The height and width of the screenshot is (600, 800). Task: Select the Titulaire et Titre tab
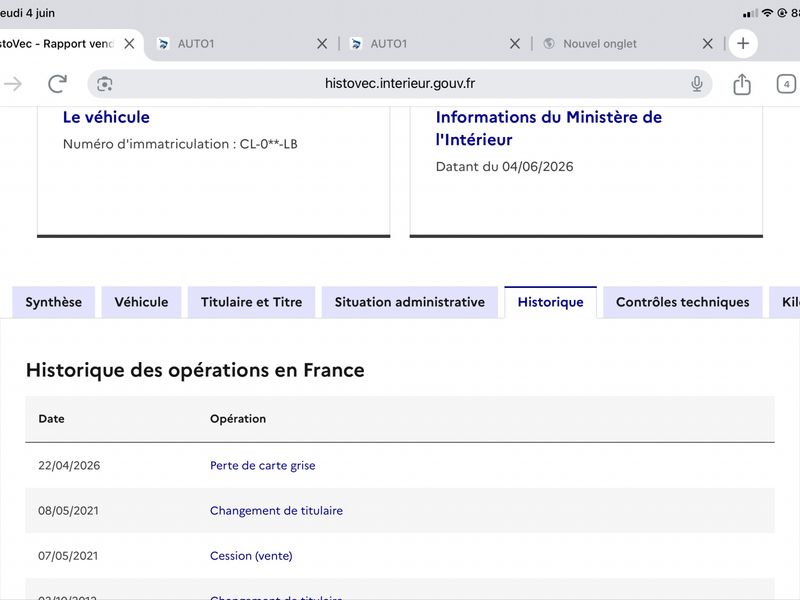pos(252,302)
